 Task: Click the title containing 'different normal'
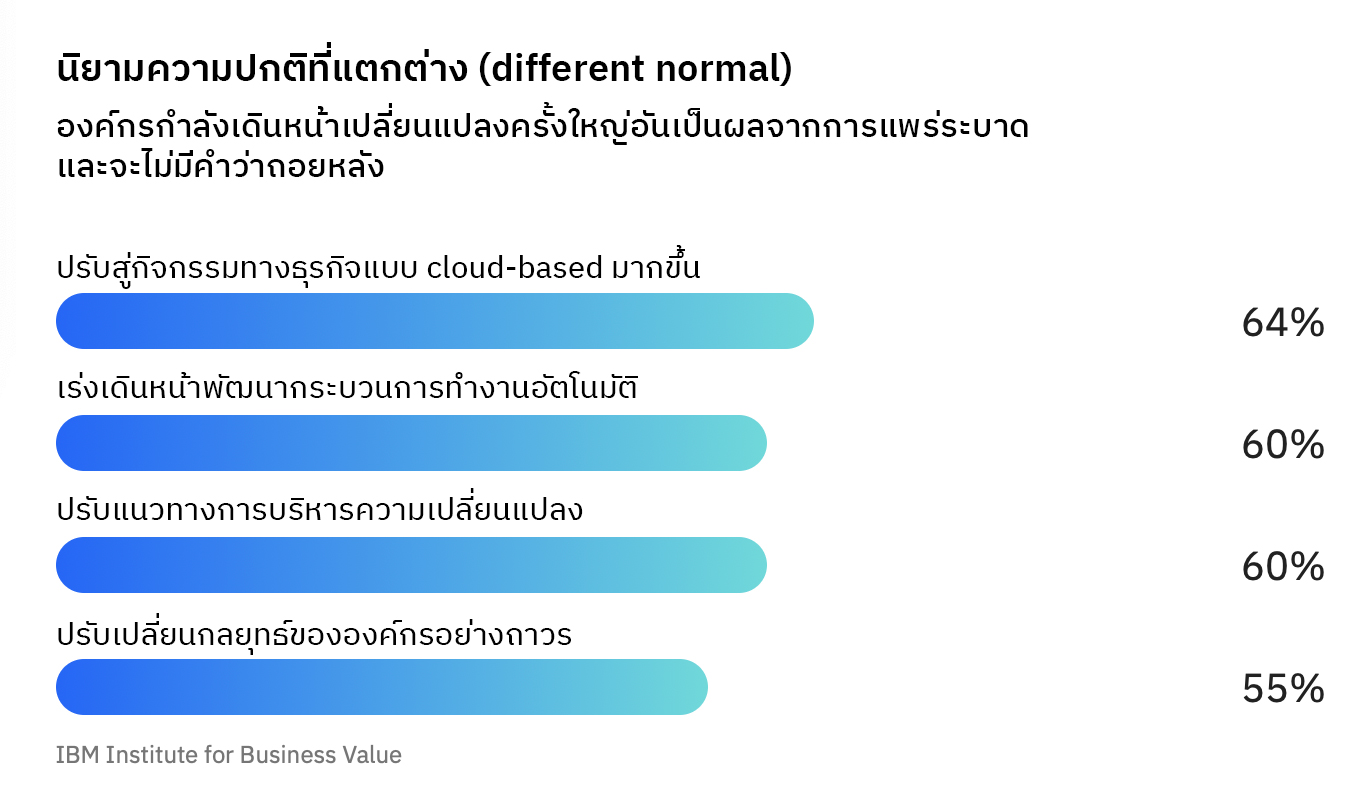coord(425,70)
